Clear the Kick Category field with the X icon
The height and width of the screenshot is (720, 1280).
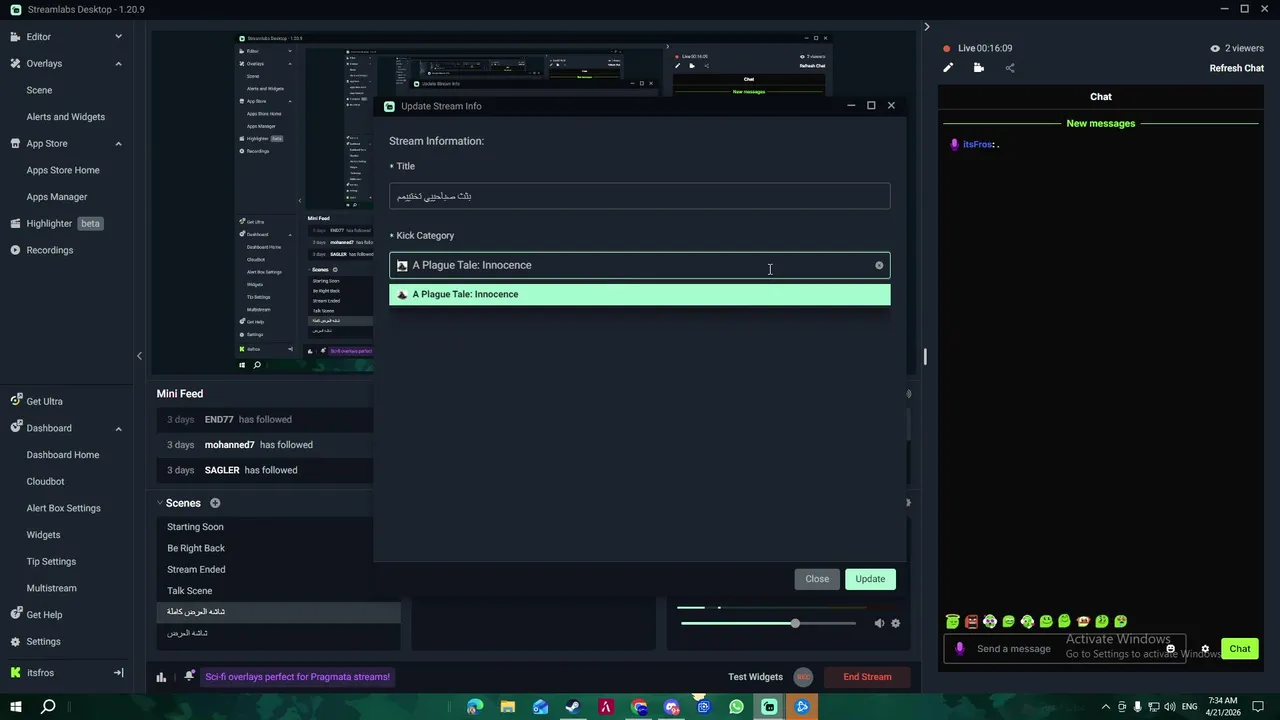[879, 265]
